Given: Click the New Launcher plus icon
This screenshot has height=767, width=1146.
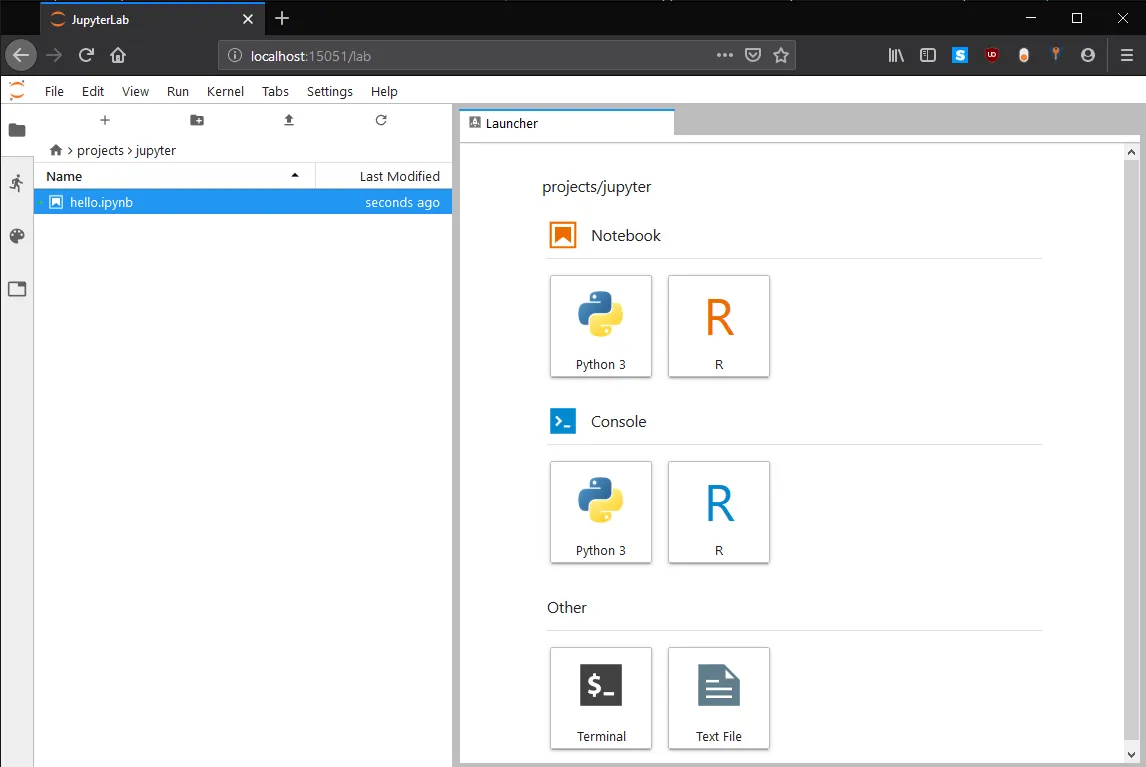Looking at the screenshot, I should (105, 120).
